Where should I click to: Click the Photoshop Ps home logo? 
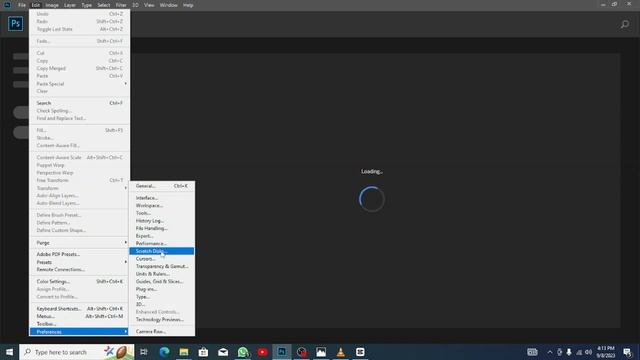coord(16,24)
